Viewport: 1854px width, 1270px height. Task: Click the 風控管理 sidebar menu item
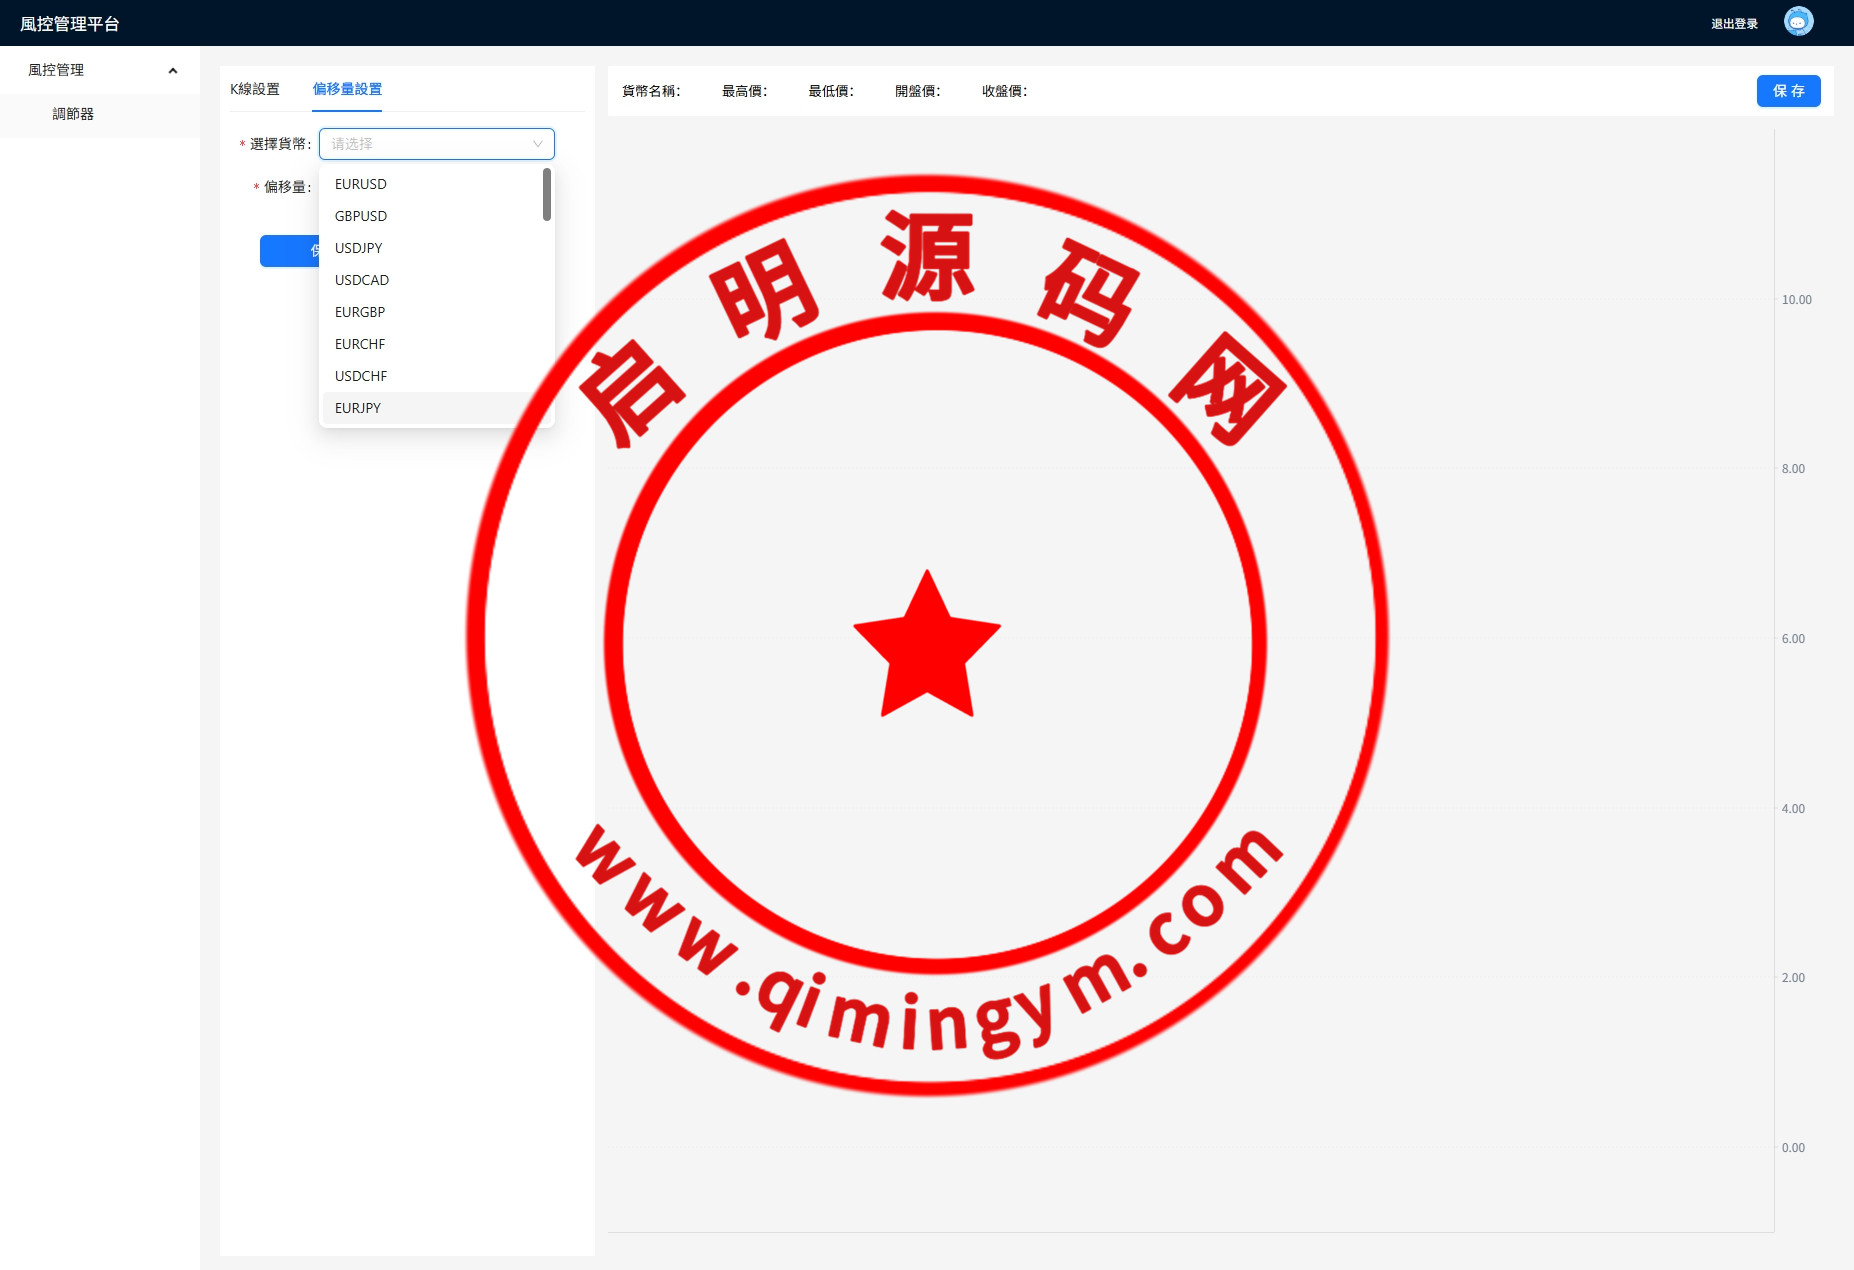(x=57, y=70)
